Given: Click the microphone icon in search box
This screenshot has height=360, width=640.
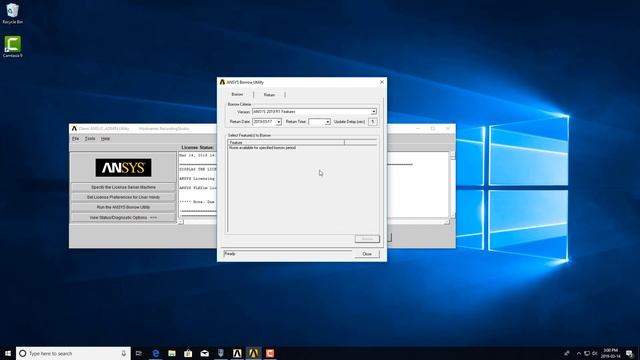Looking at the screenshot, I should click(124, 353).
